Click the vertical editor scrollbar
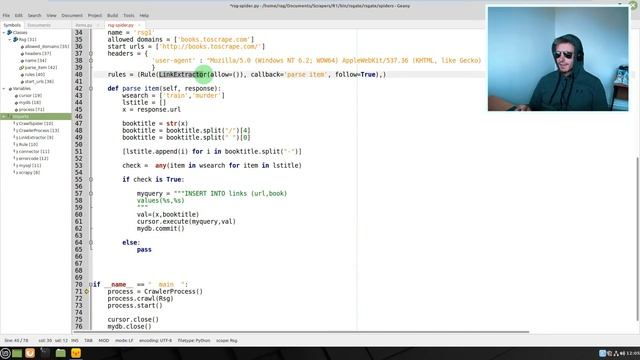640x360 pixels. click(x=637, y=239)
